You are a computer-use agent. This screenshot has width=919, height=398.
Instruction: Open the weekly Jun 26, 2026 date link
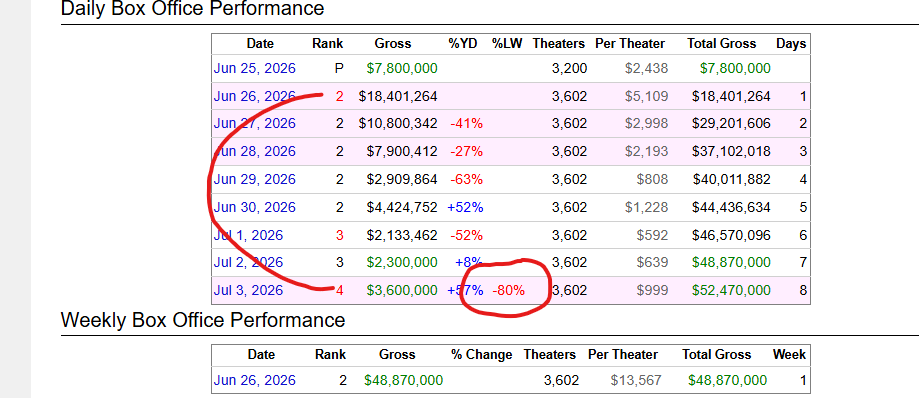pyautogui.click(x=254, y=380)
